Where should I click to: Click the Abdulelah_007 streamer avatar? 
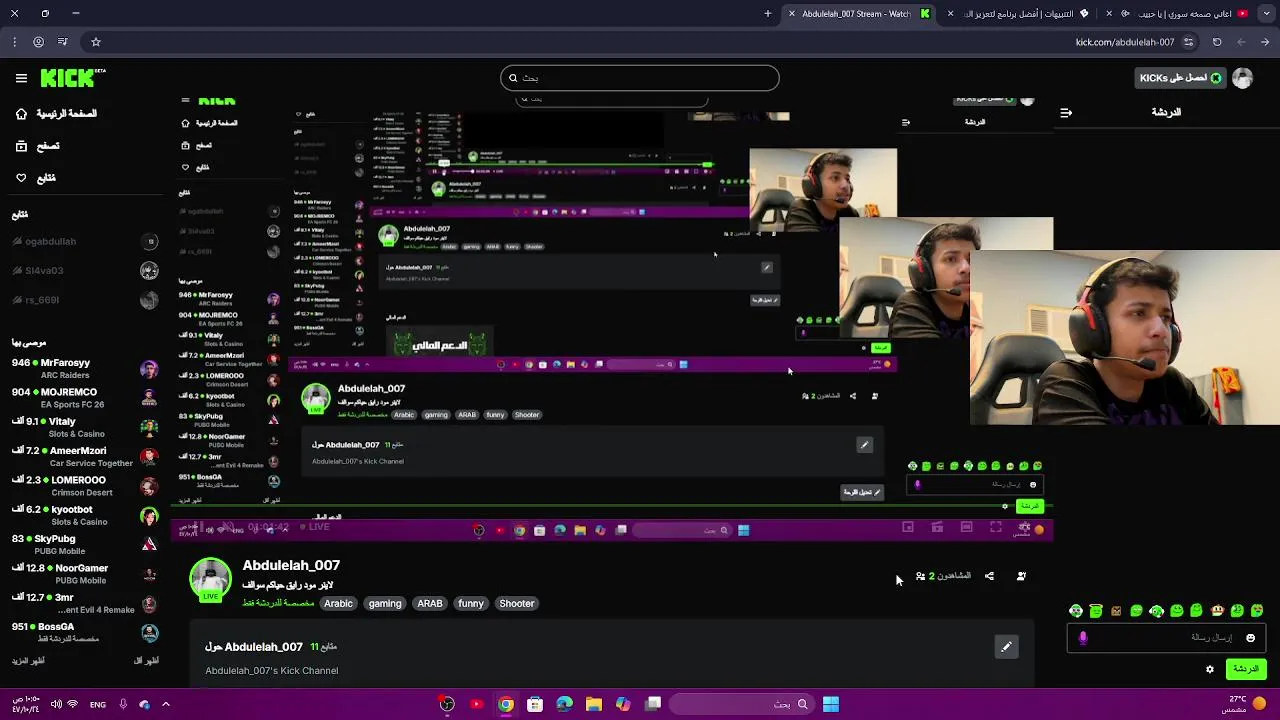click(210, 579)
